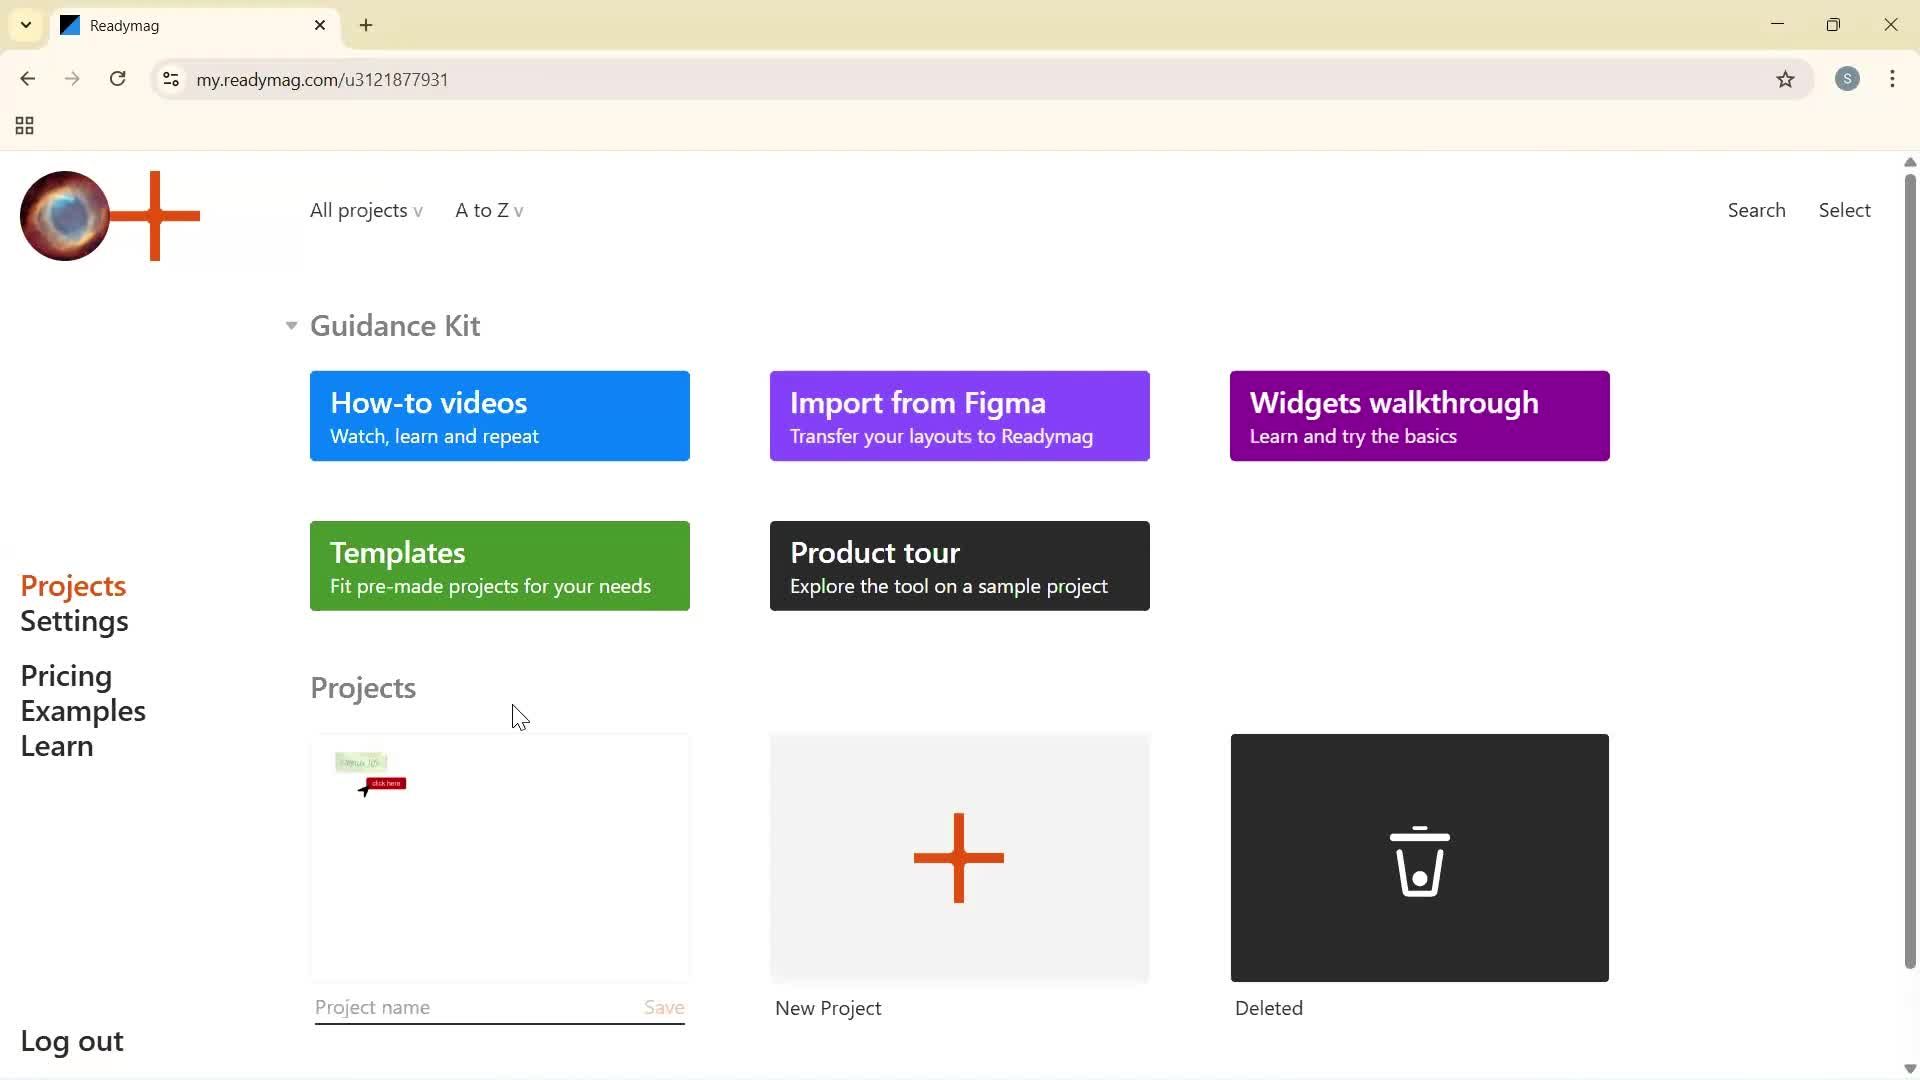Bookmark this page with the star icon

pos(1786,79)
